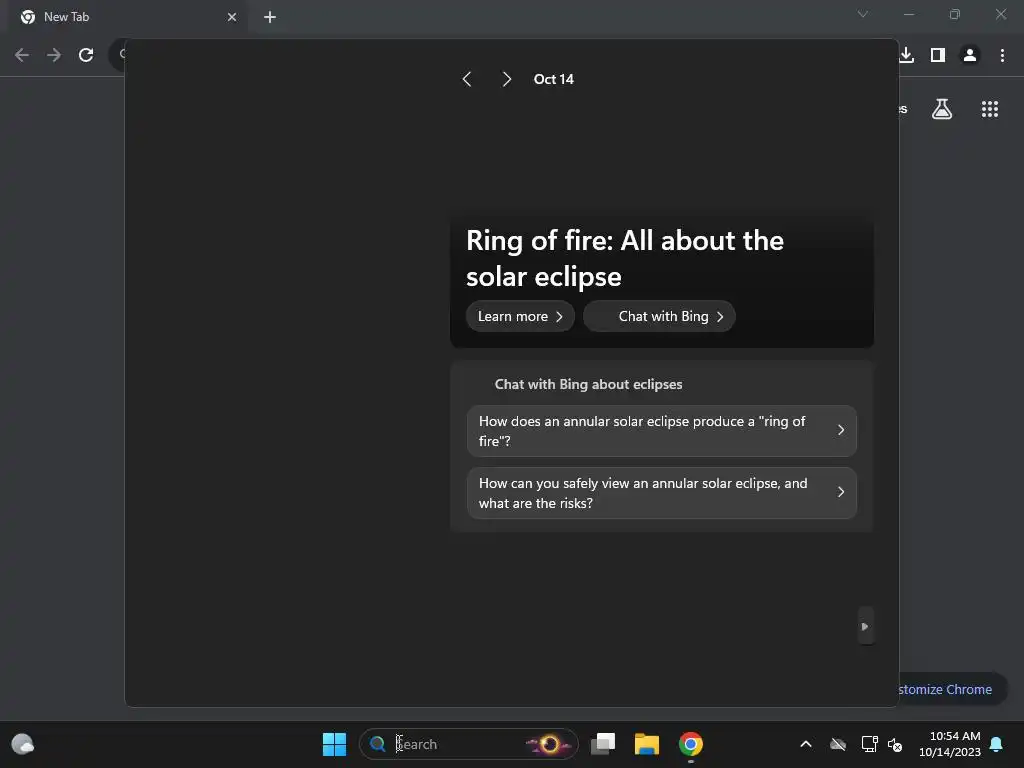This screenshot has height=768, width=1024.
Task: Open Chrome profile menu
Action: [x=970, y=55]
